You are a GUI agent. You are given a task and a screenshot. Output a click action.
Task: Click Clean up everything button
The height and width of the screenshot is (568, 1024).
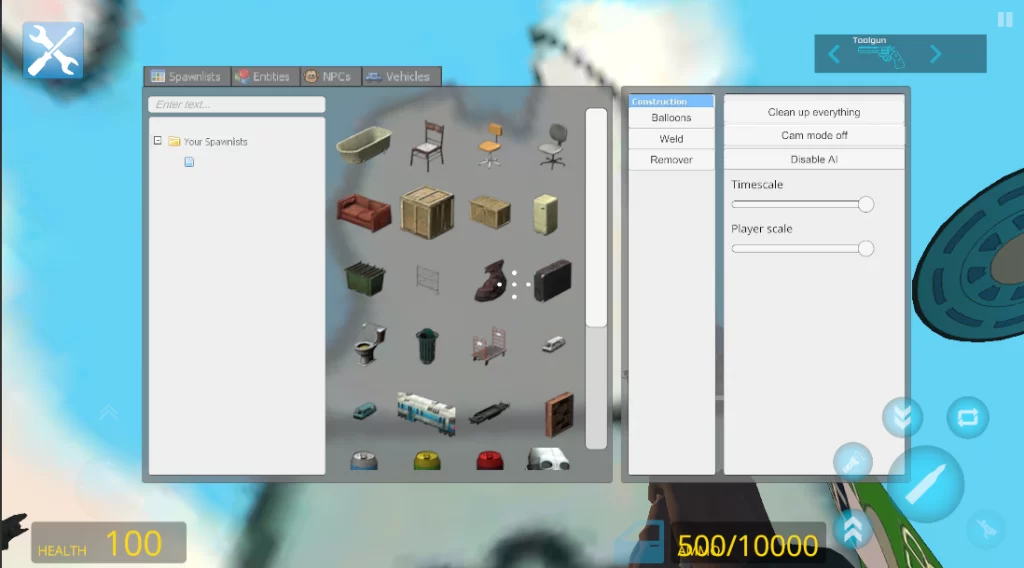click(814, 112)
